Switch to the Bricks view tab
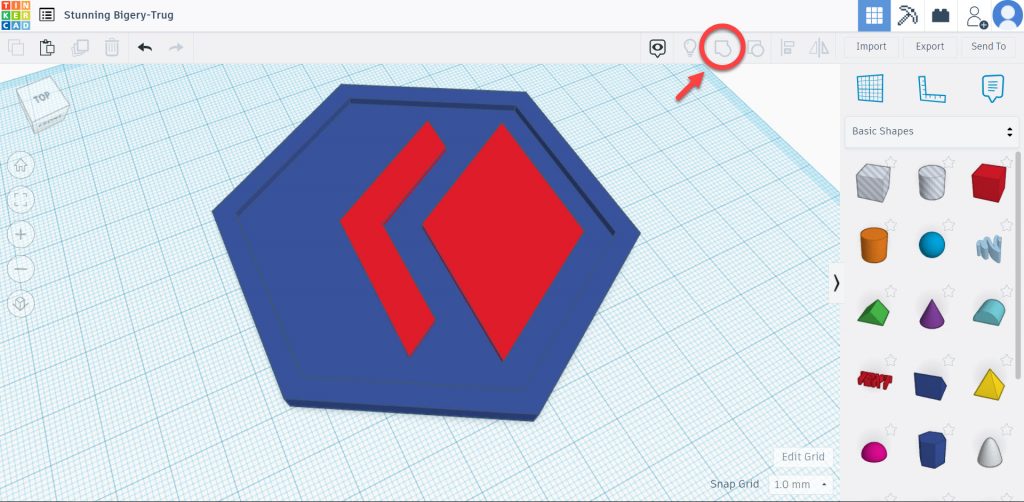The image size is (1024, 502). point(940,16)
